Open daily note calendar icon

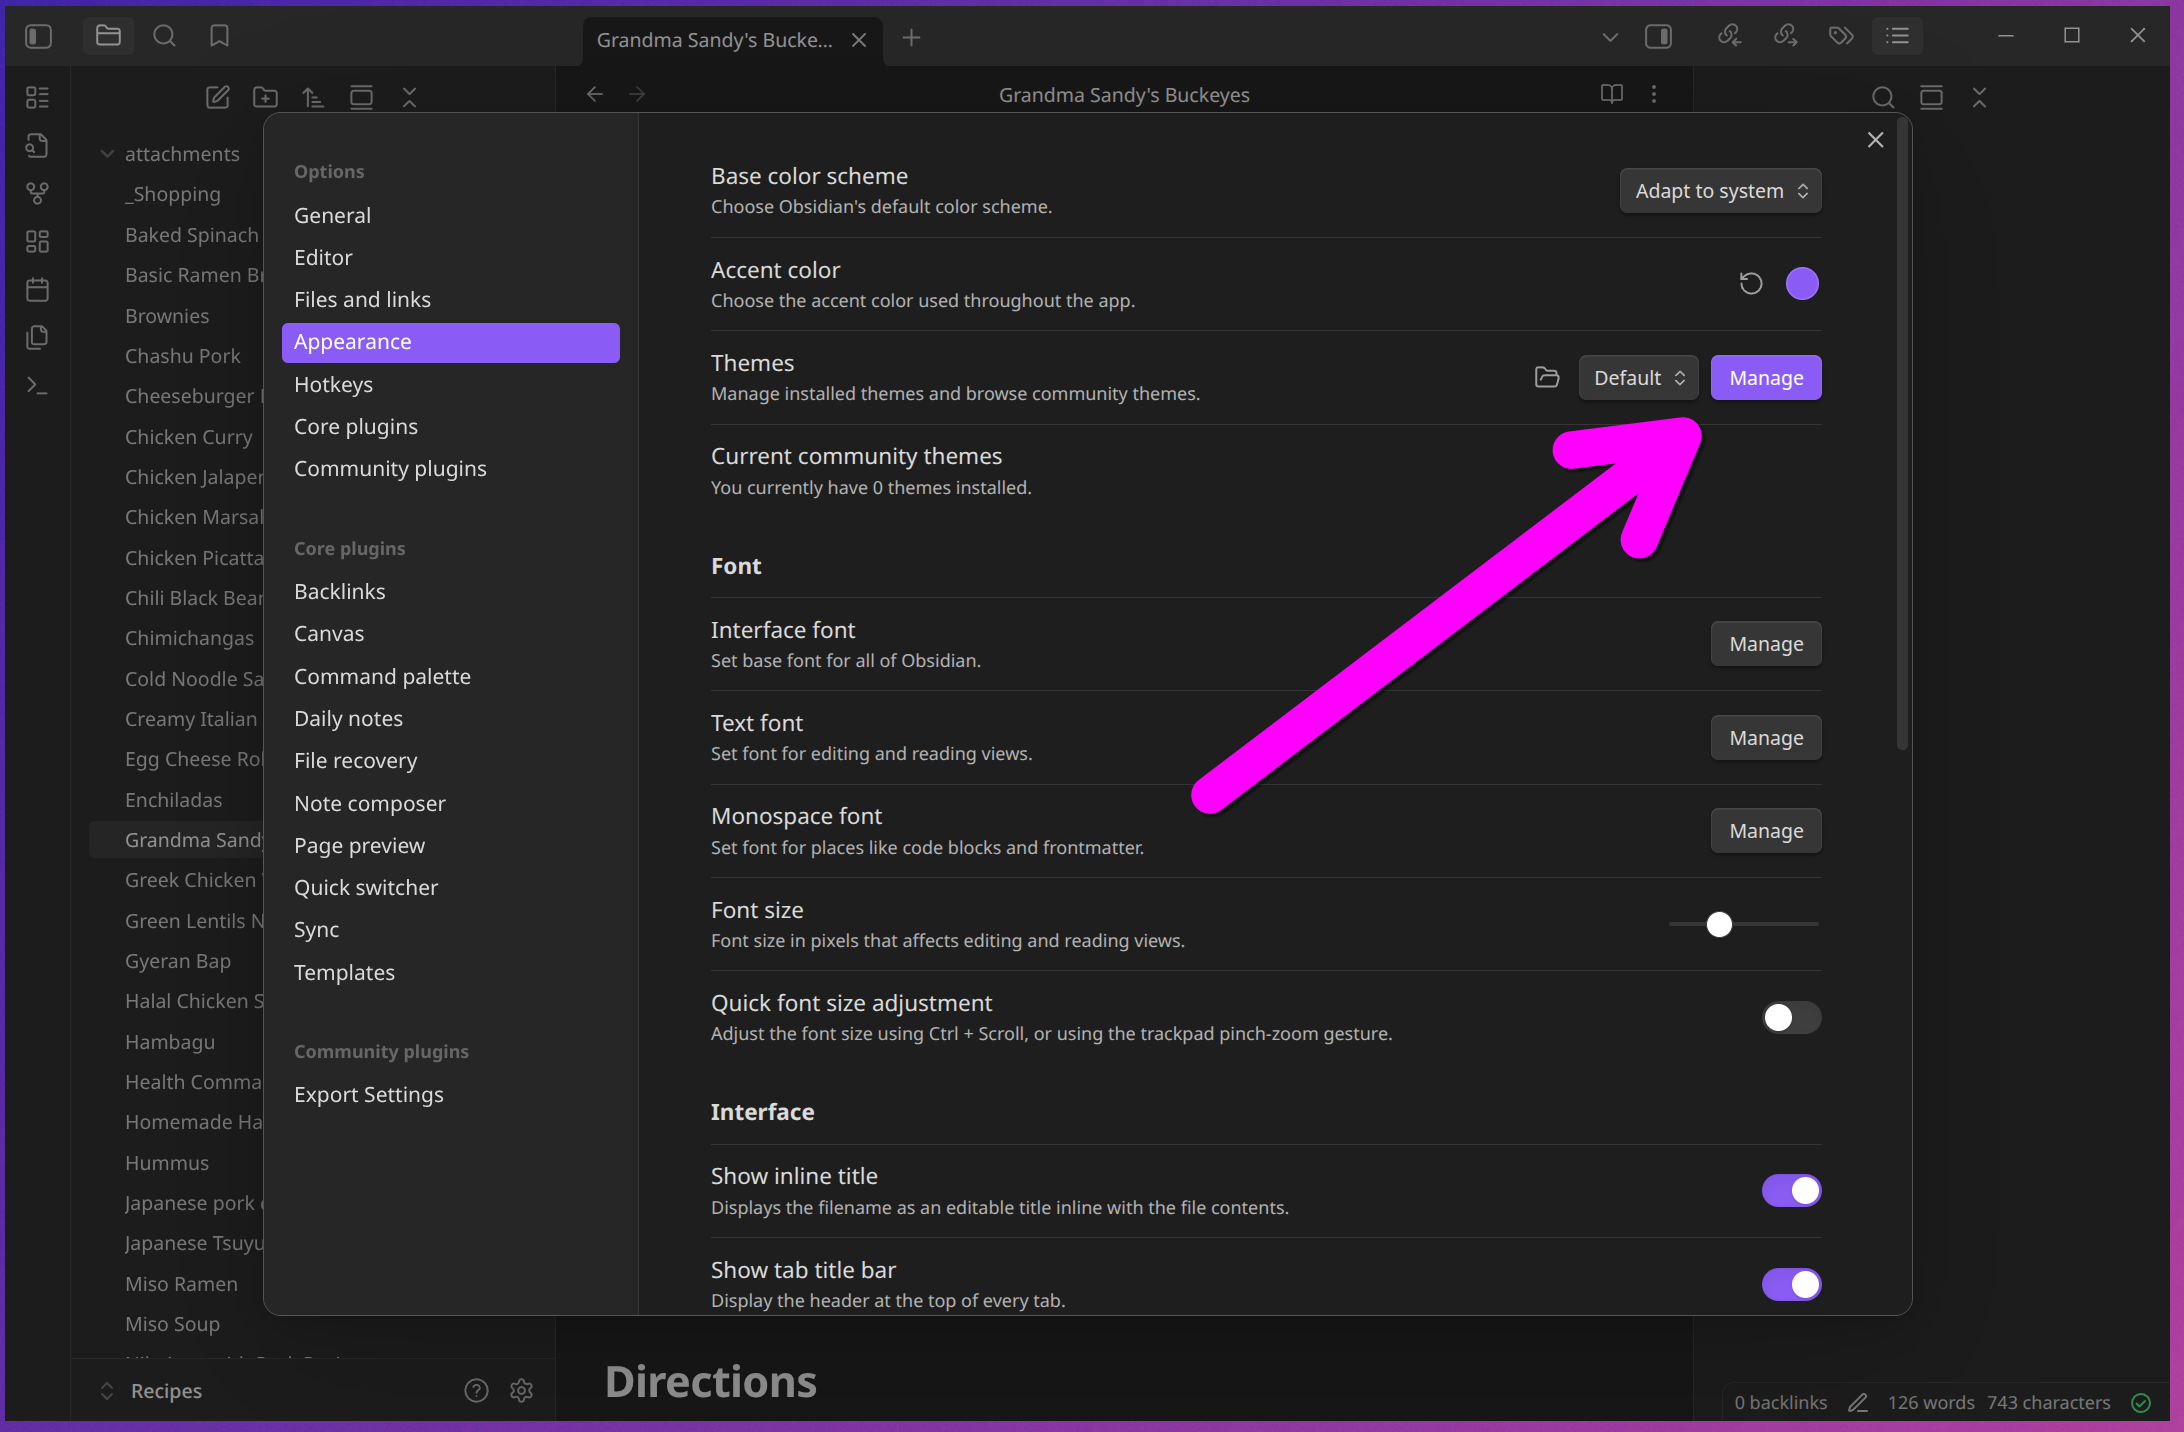pos(37,290)
